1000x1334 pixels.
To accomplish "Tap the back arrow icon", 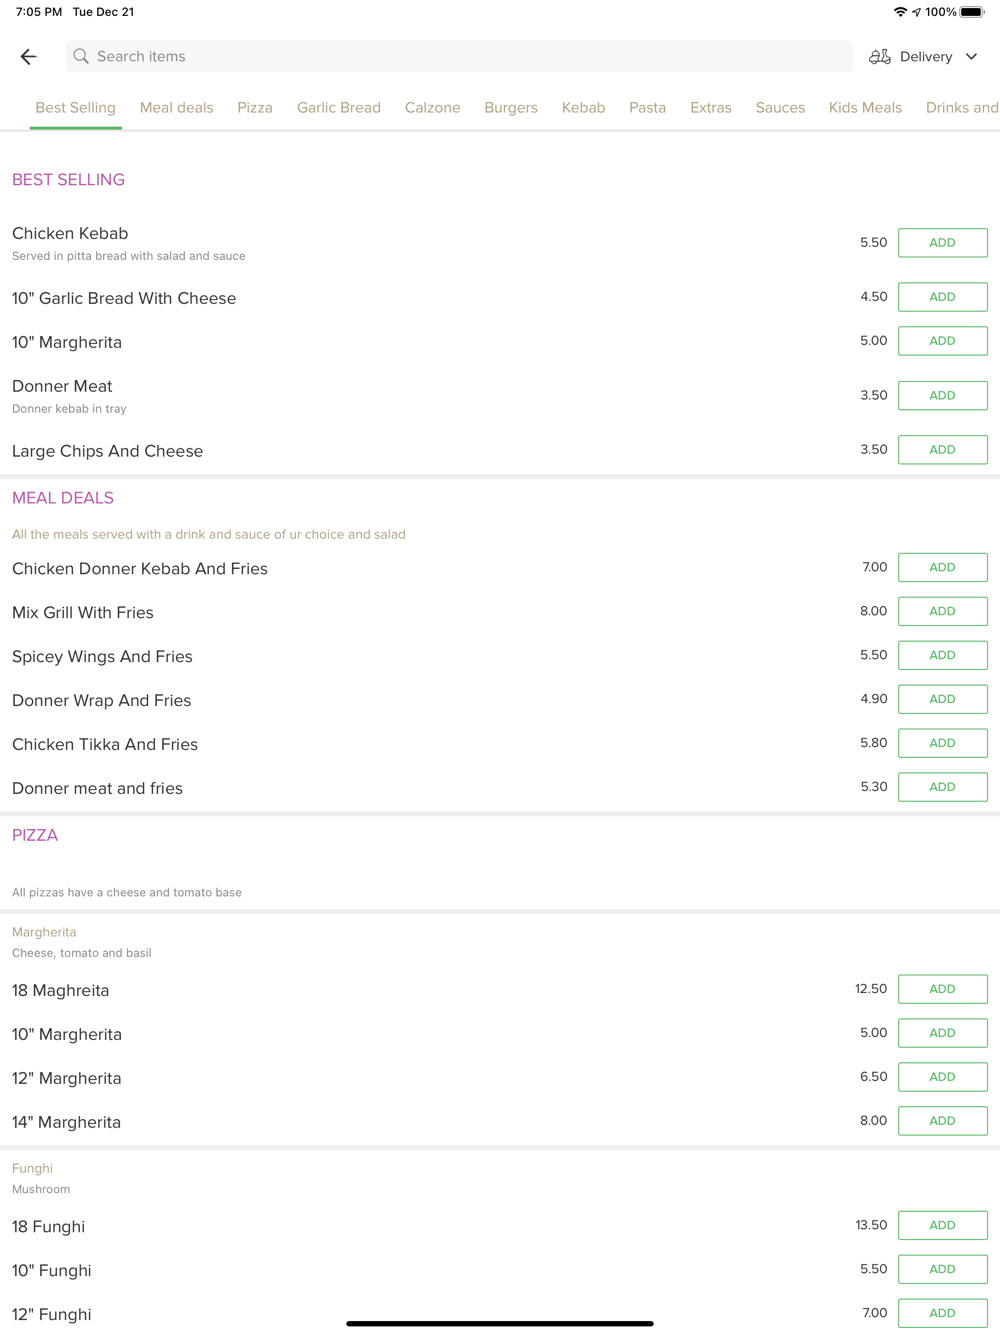I will click(x=28, y=57).
